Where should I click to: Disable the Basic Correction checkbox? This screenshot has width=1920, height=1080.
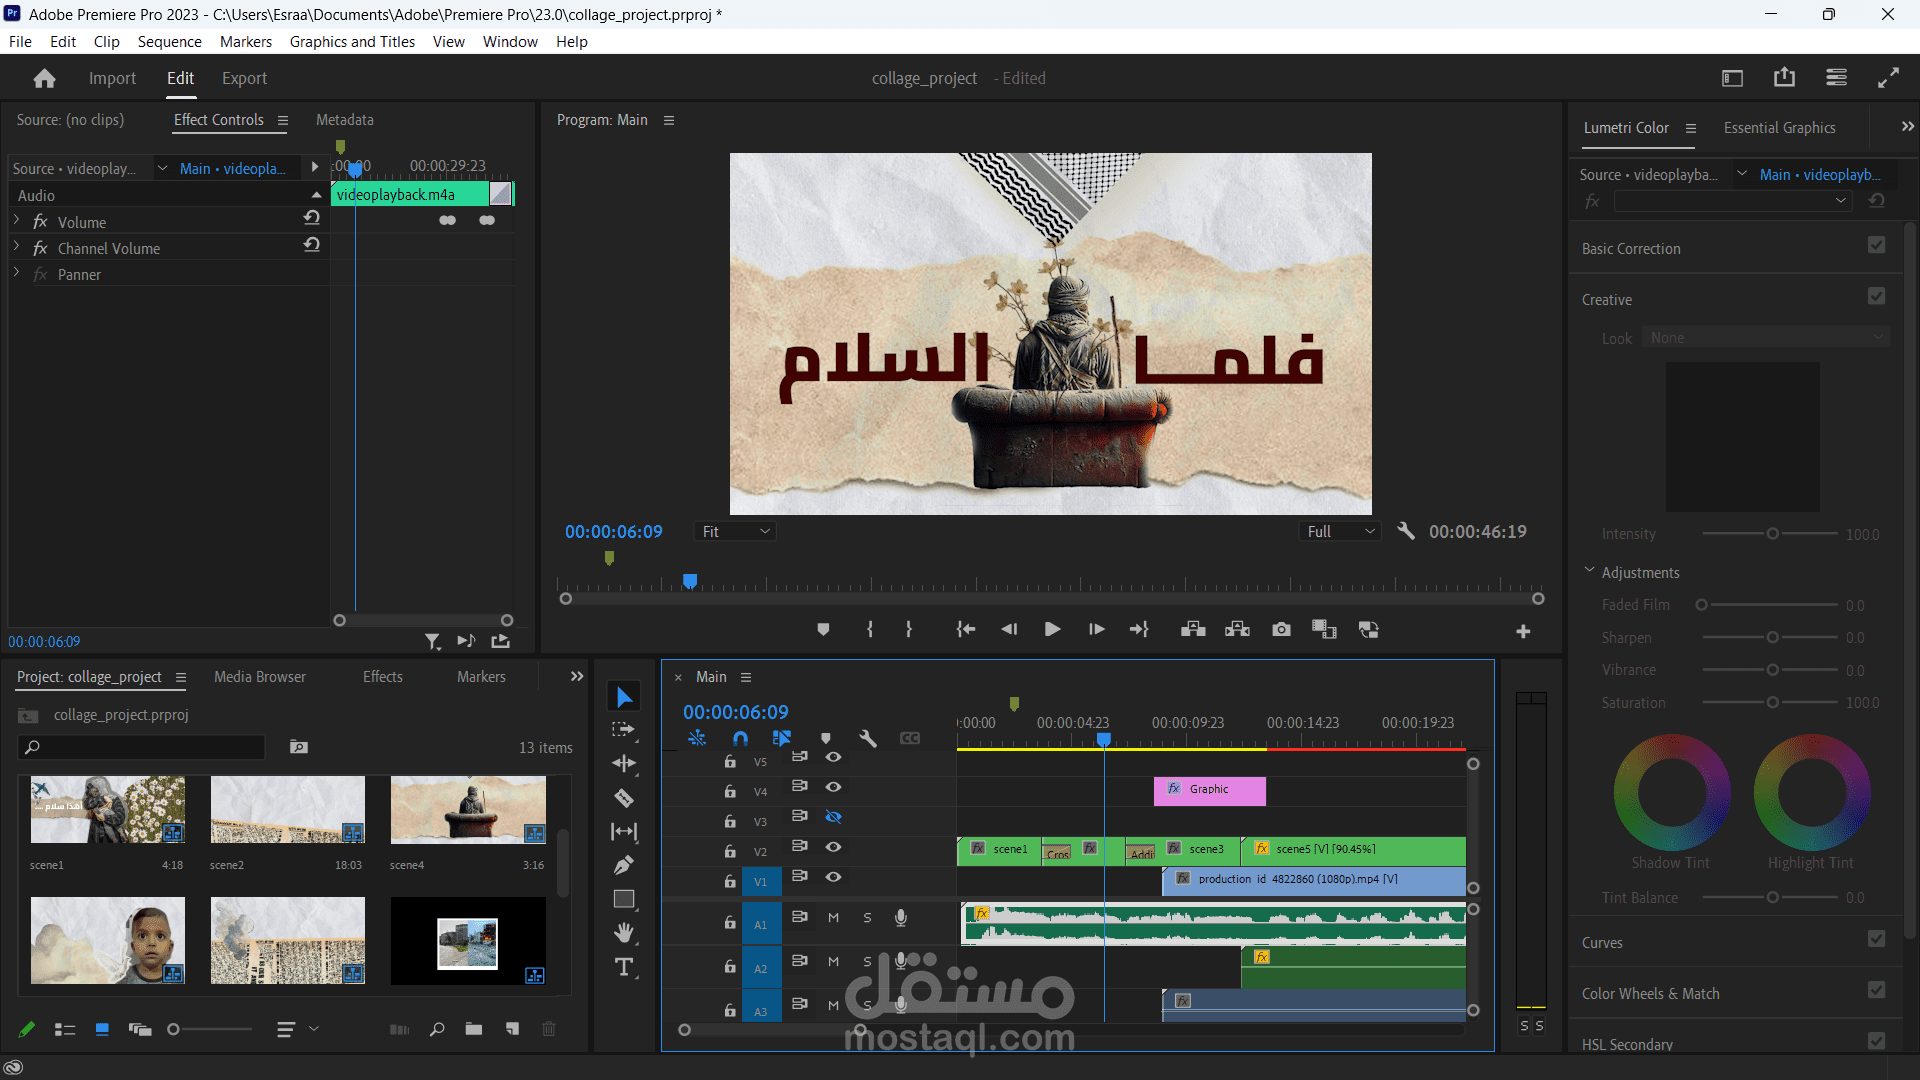coord(1876,245)
